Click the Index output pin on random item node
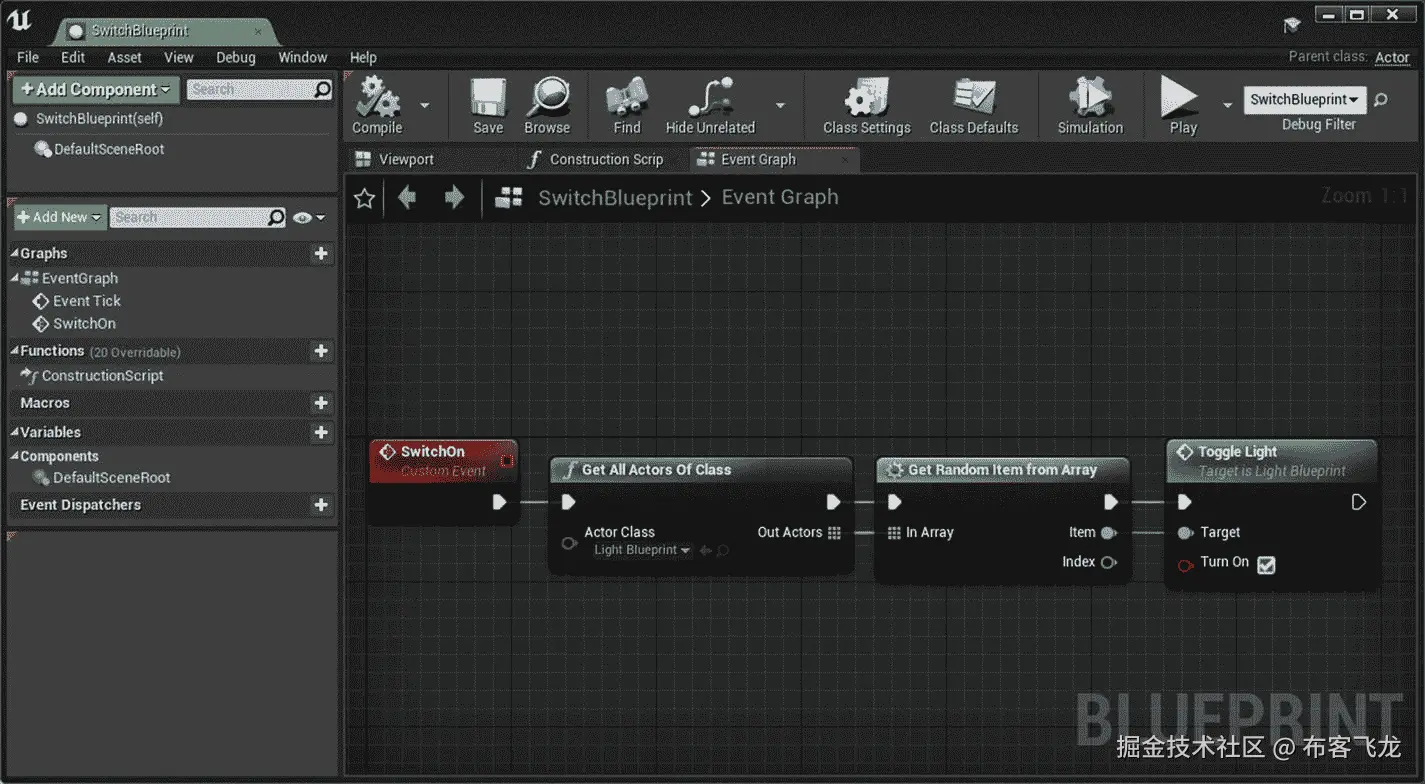This screenshot has height=784, width=1425. coord(1108,562)
